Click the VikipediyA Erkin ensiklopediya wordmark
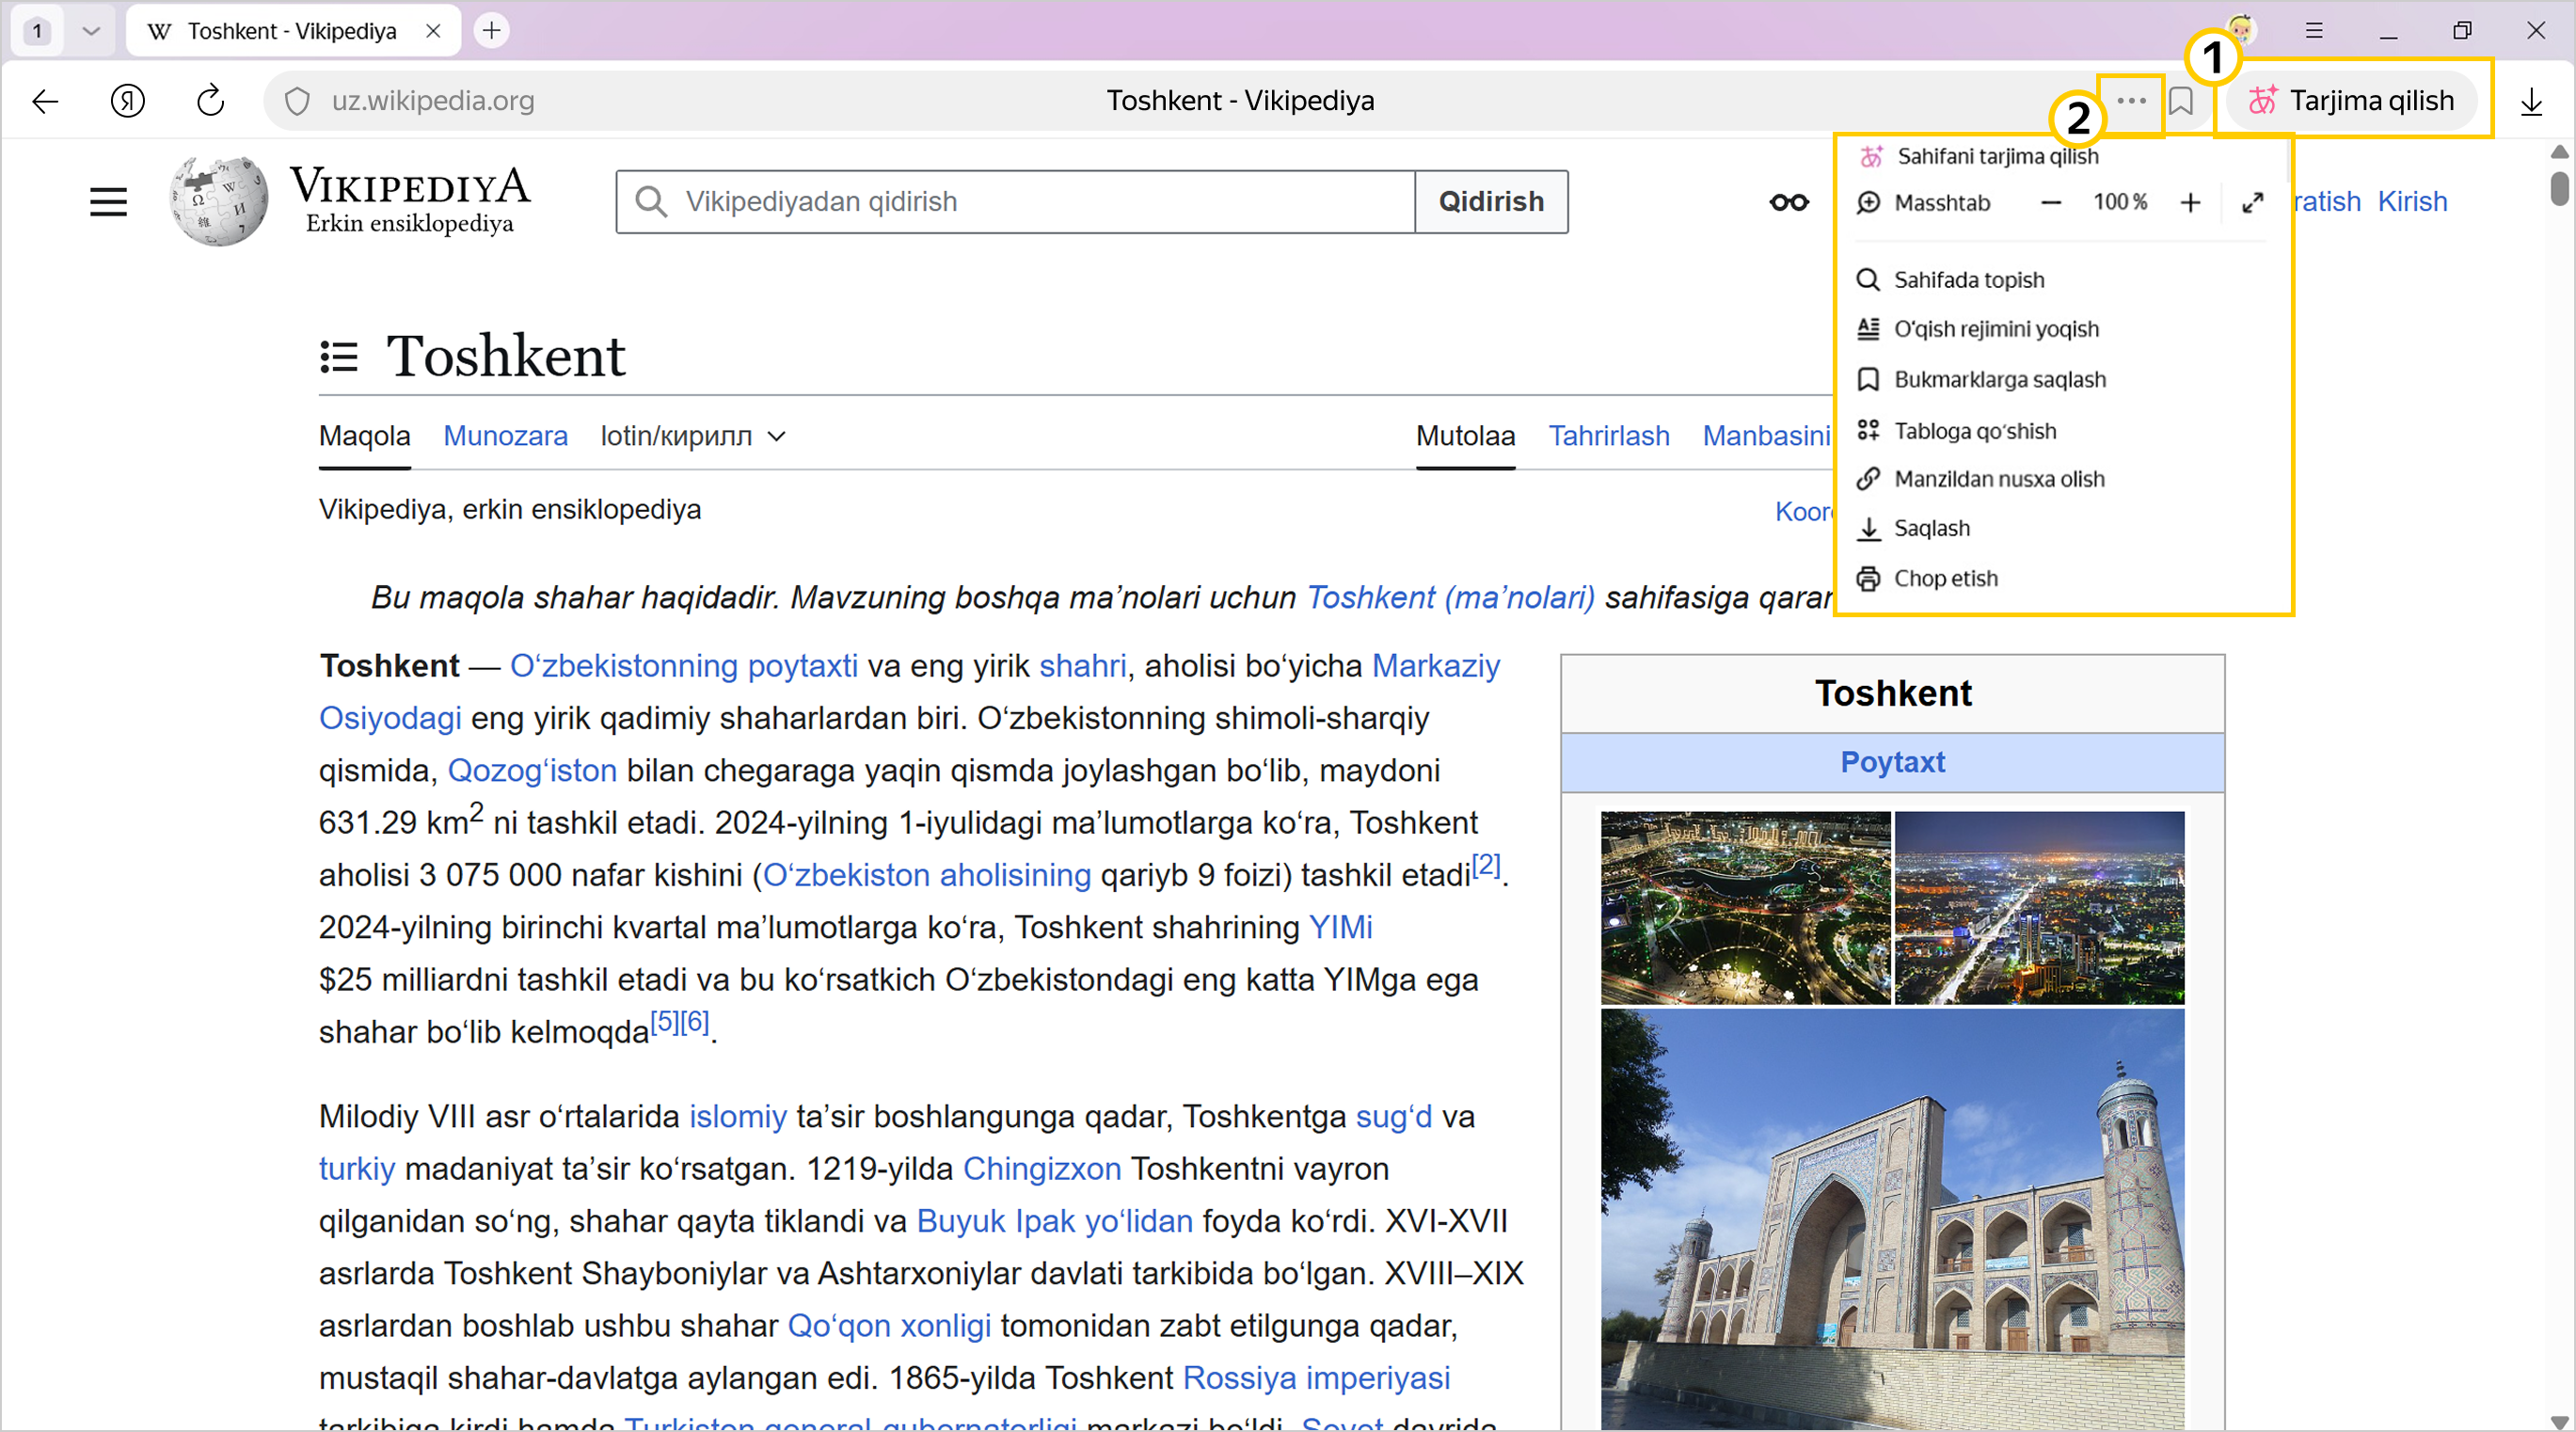This screenshot has height=1432, width=2576. tap(410, 201)
